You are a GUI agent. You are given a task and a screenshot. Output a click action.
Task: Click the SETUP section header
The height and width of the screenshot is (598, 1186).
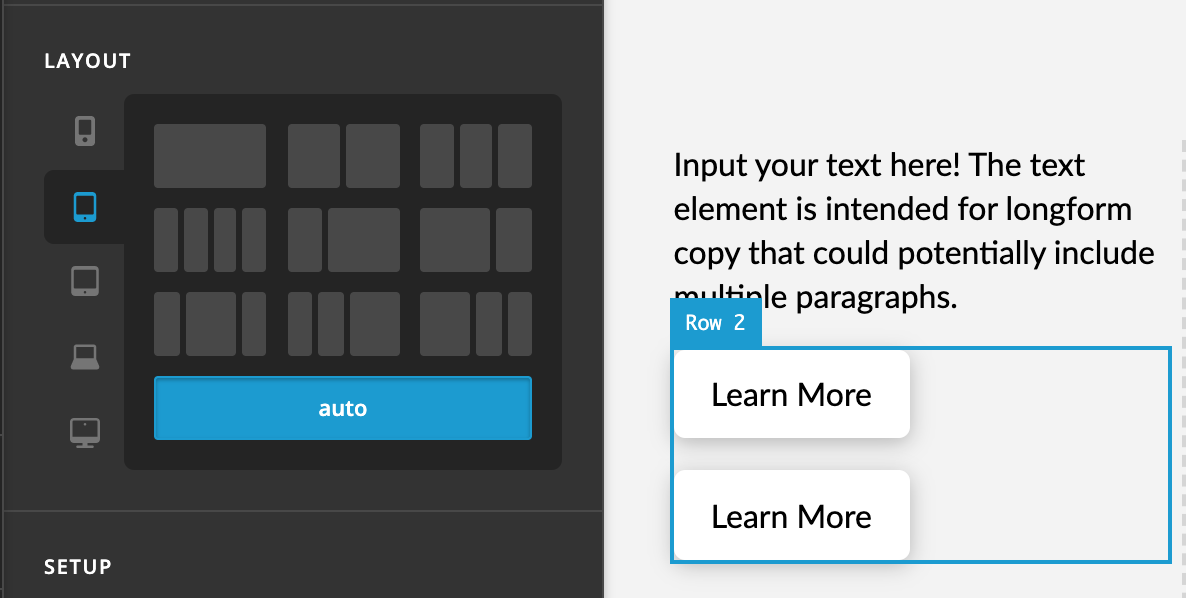[78, 567]
